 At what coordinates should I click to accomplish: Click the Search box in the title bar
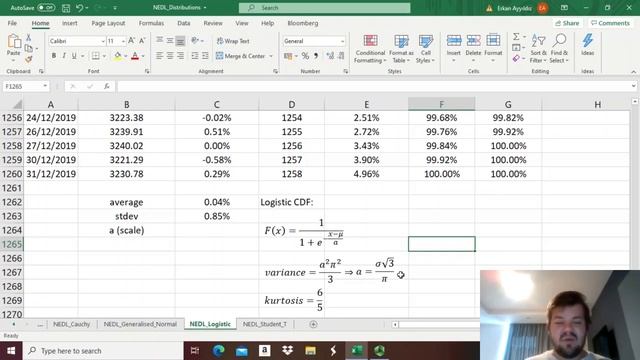coord(324,8)
